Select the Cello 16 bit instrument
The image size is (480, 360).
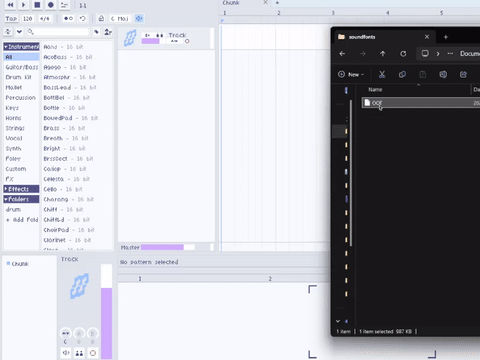[77, 189]
